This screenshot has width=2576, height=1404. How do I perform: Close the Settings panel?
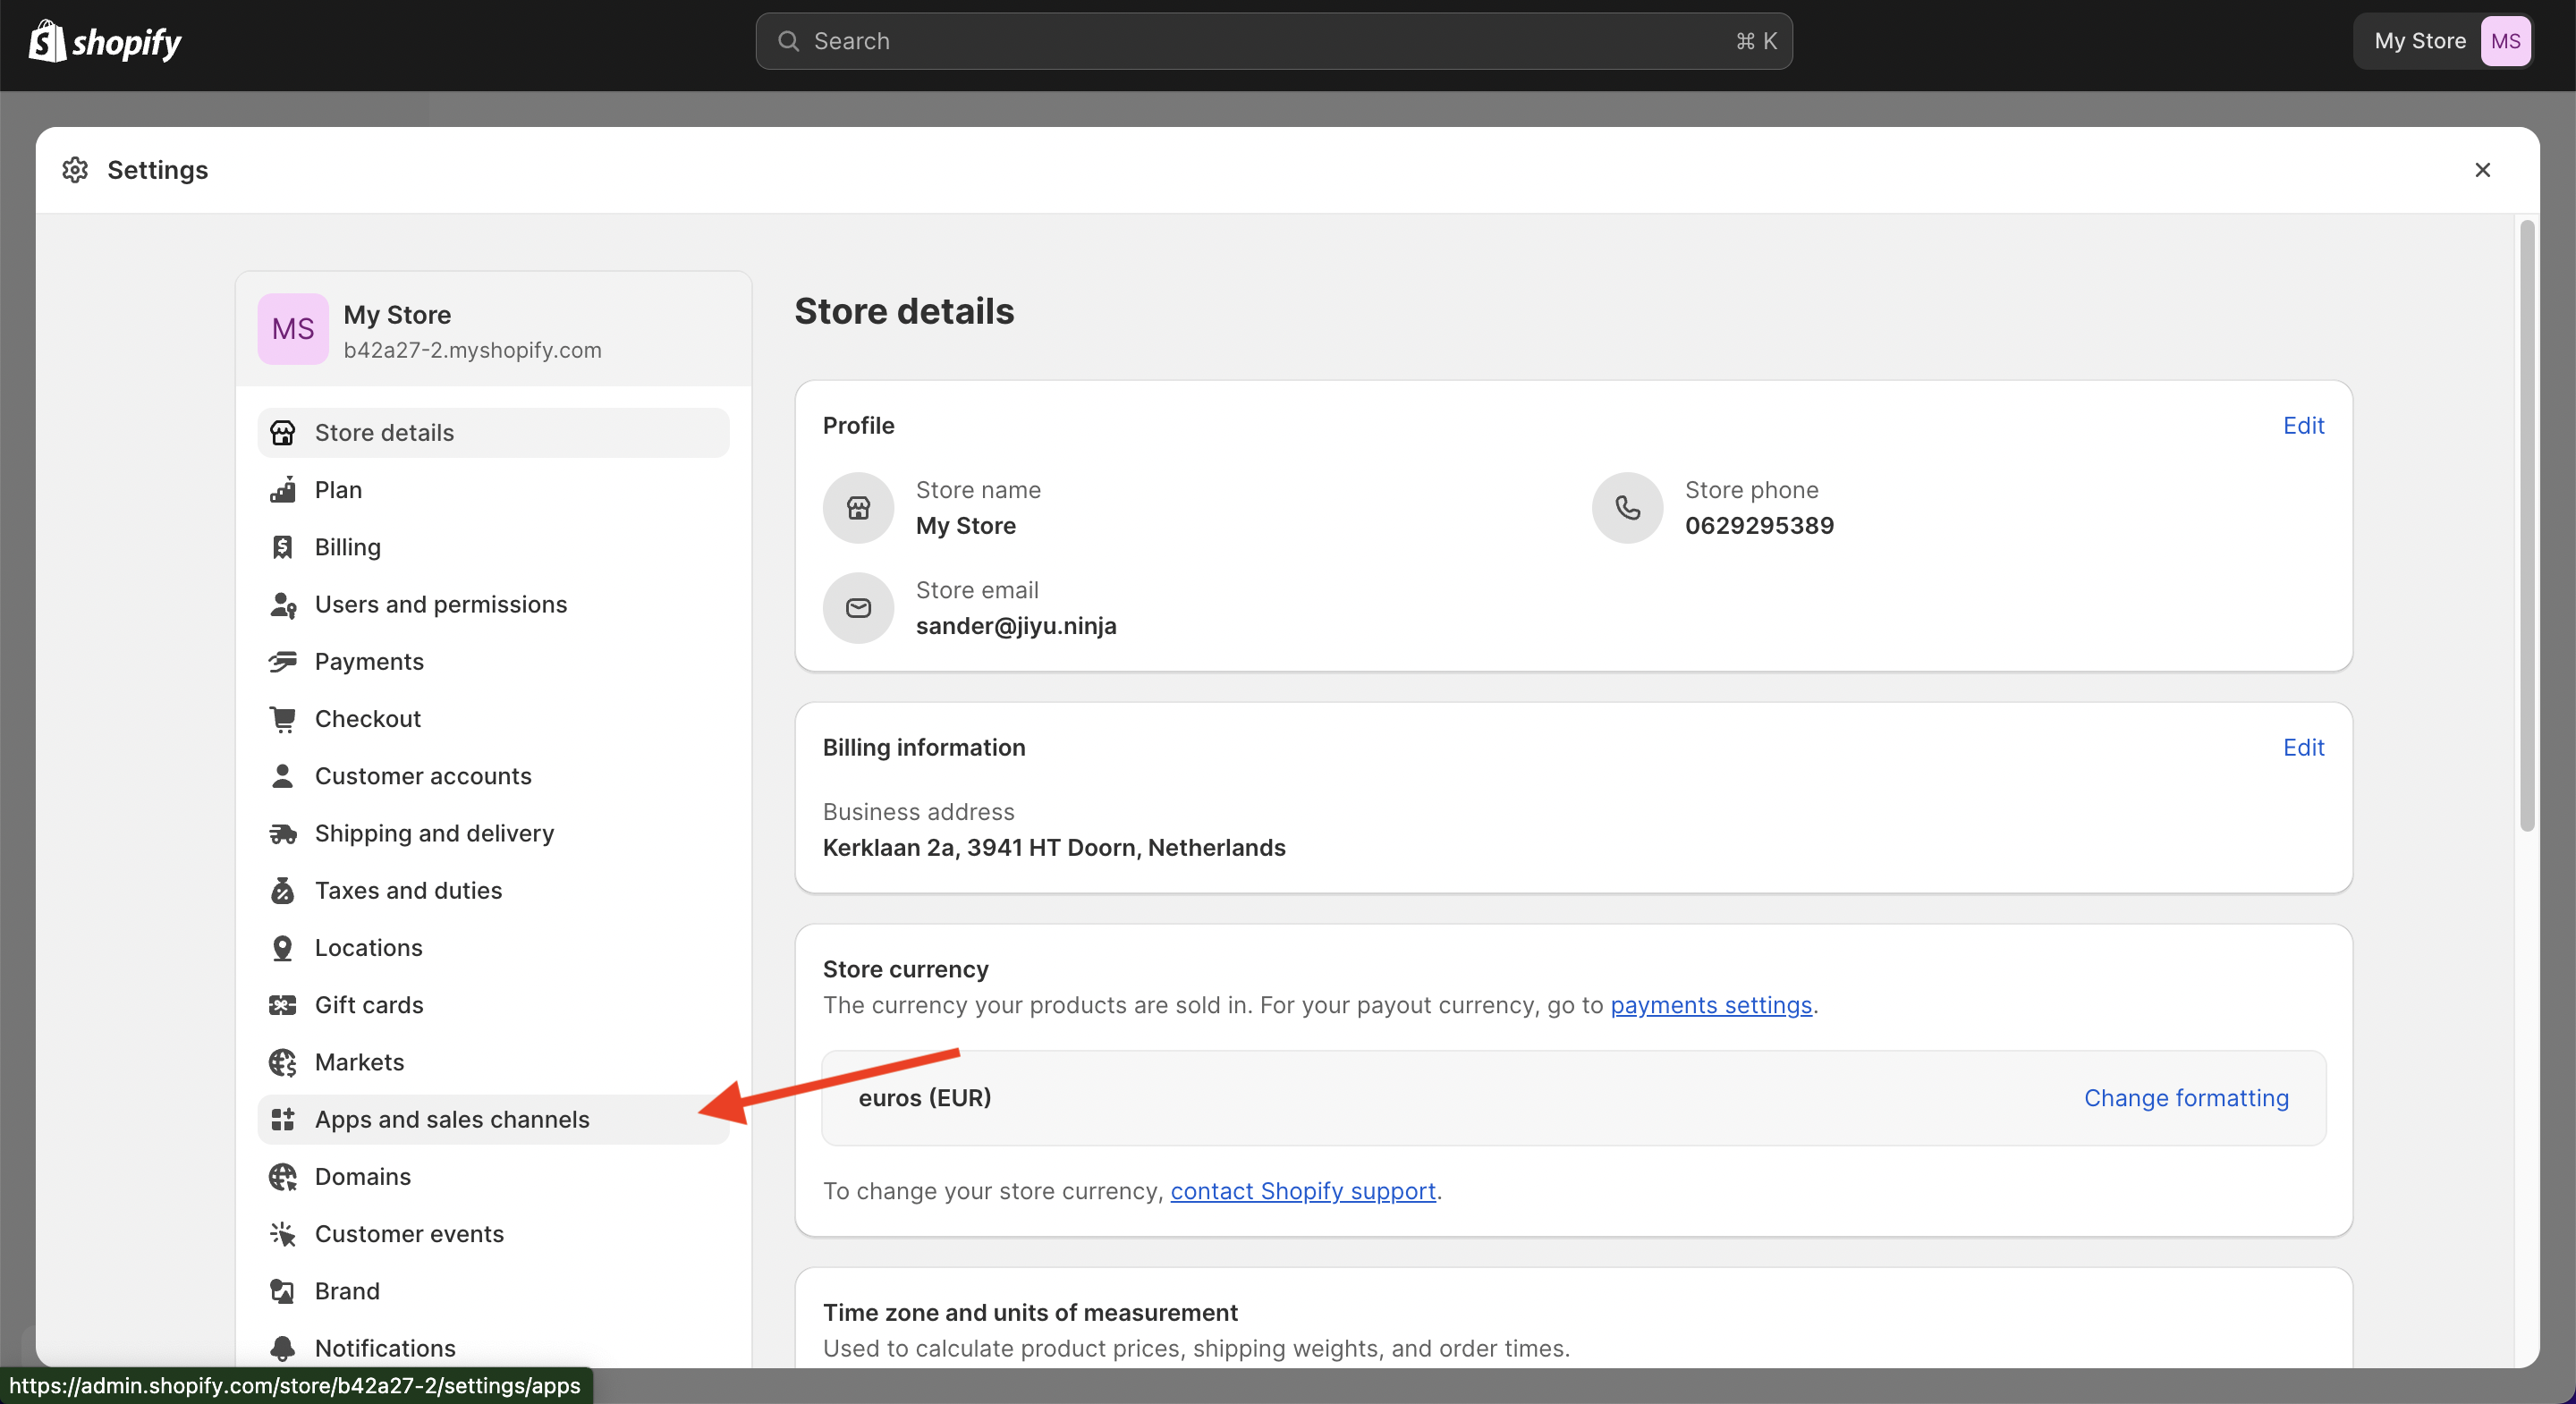(2482, 170)
